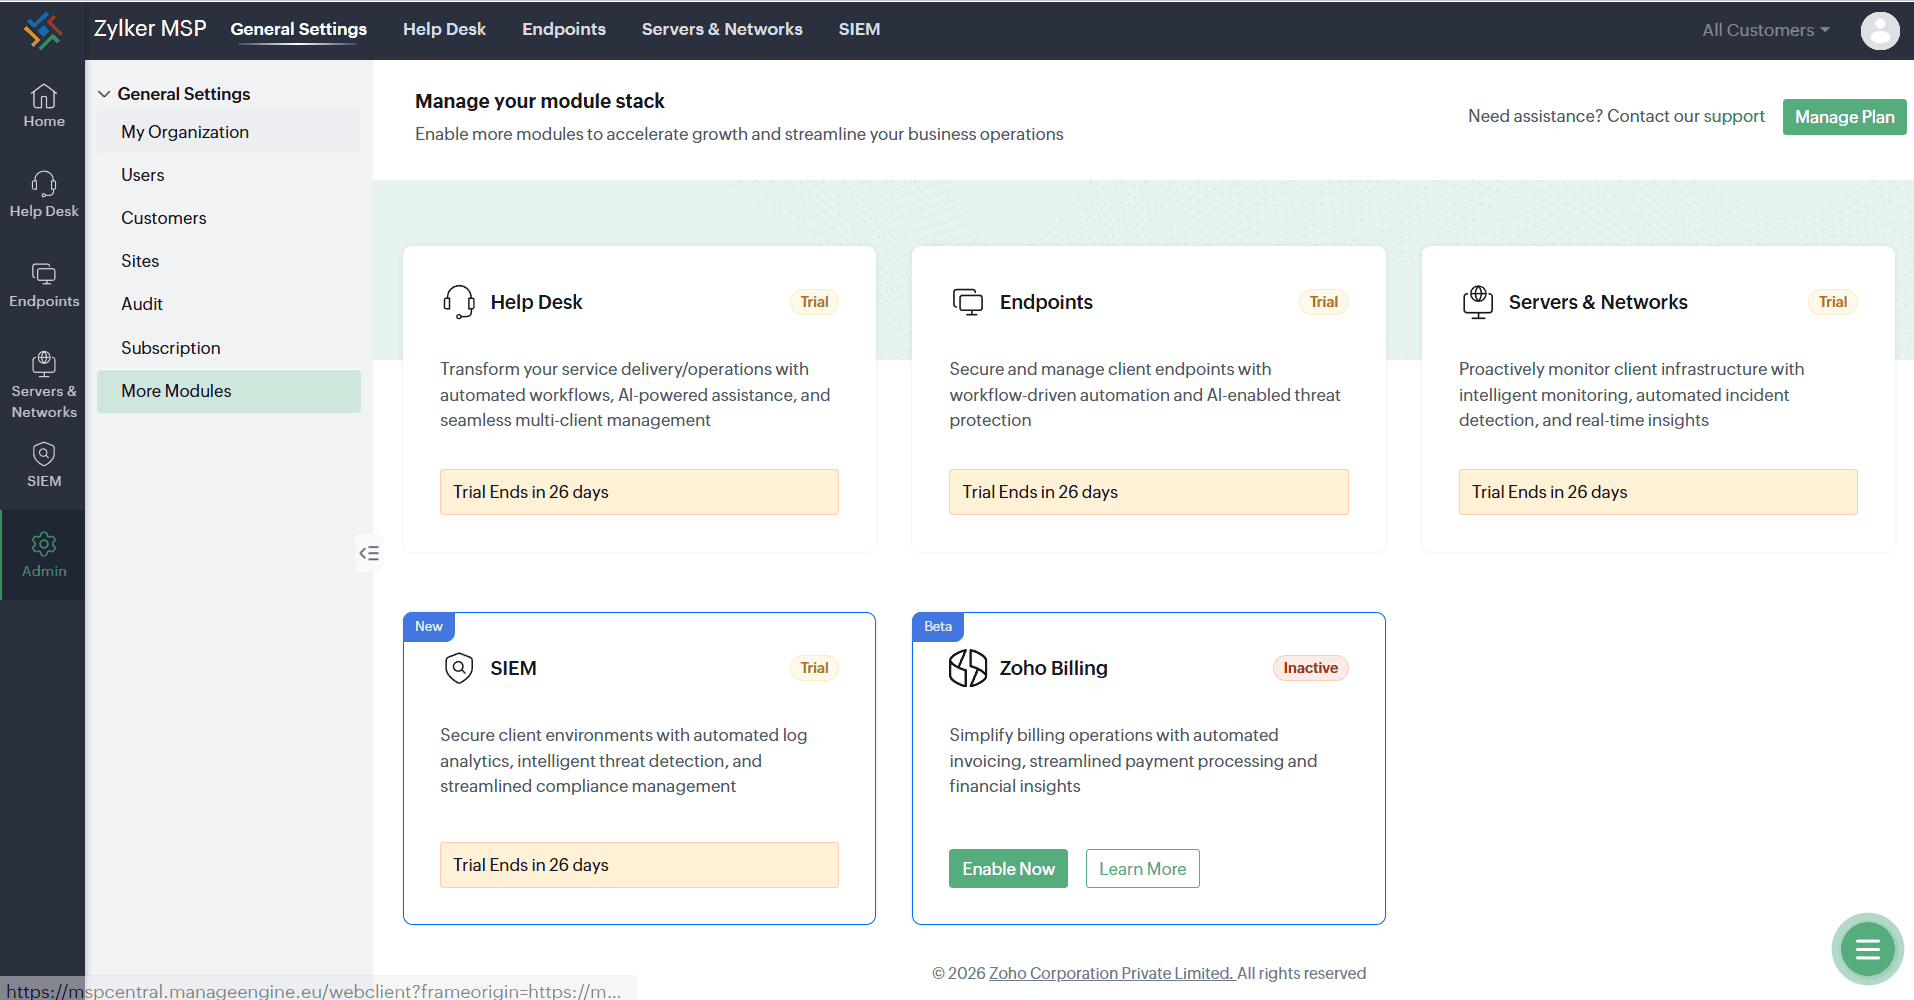Screen dimensions: 1914x1000
Task: Open the All Customers dropdown
Action: click(x=1766, y=30)
